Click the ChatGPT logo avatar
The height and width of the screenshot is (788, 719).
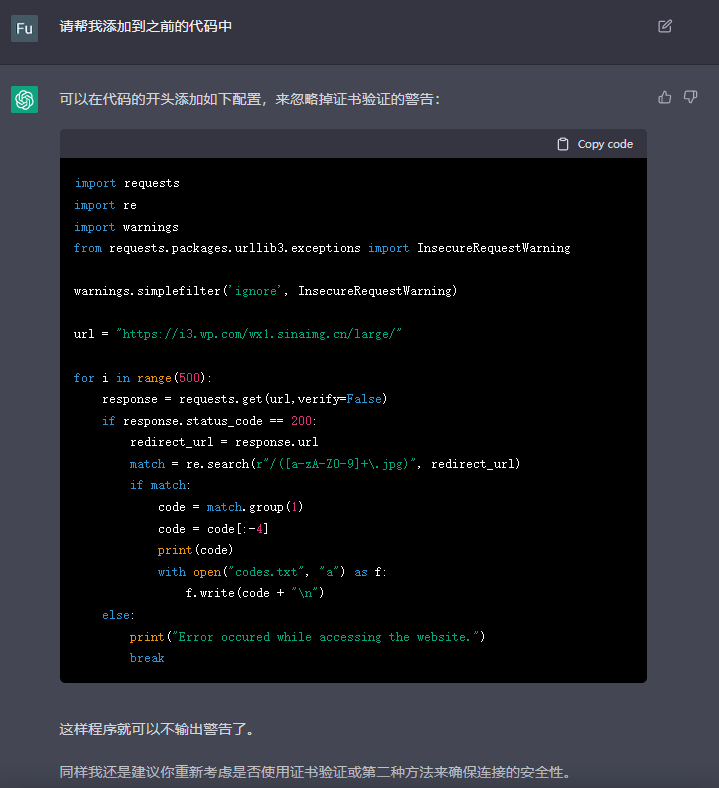[24, 99]
